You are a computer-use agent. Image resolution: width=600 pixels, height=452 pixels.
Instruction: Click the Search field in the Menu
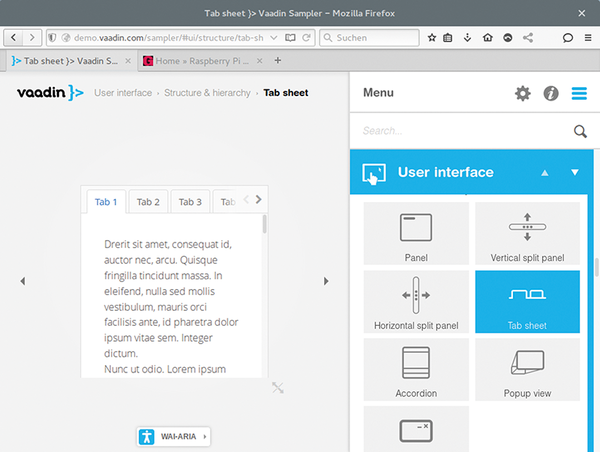pos(460,131)
